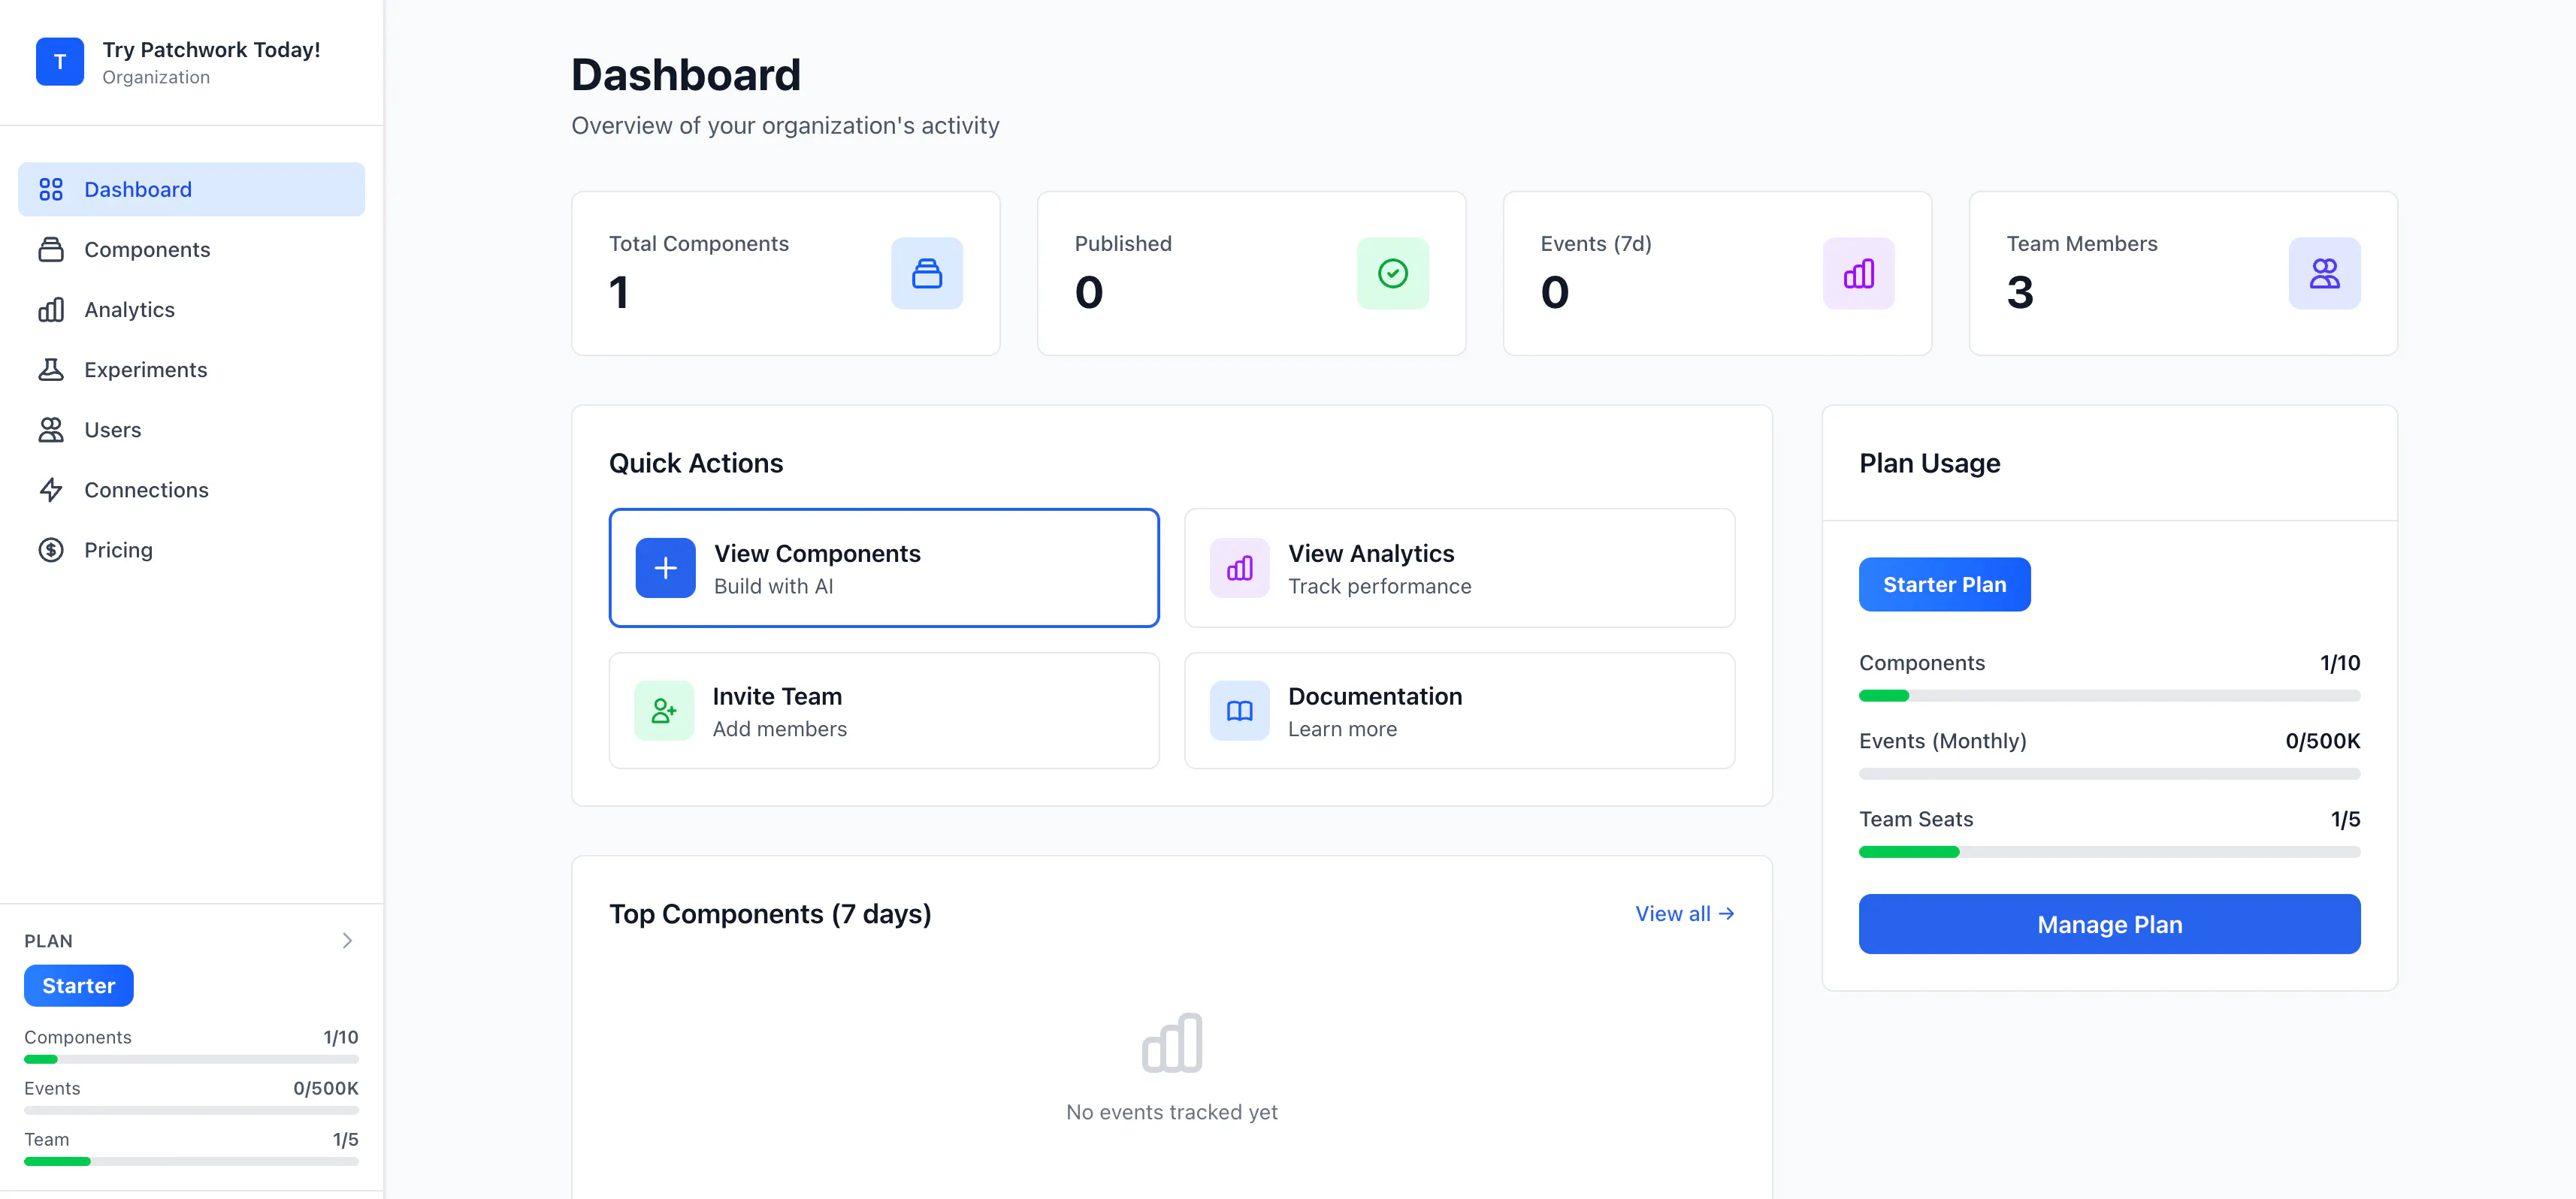The width and height of the screenshot is (2576, 1199).
Task: Click the No events tracked yet text
Action: tap(1172, 1112)
